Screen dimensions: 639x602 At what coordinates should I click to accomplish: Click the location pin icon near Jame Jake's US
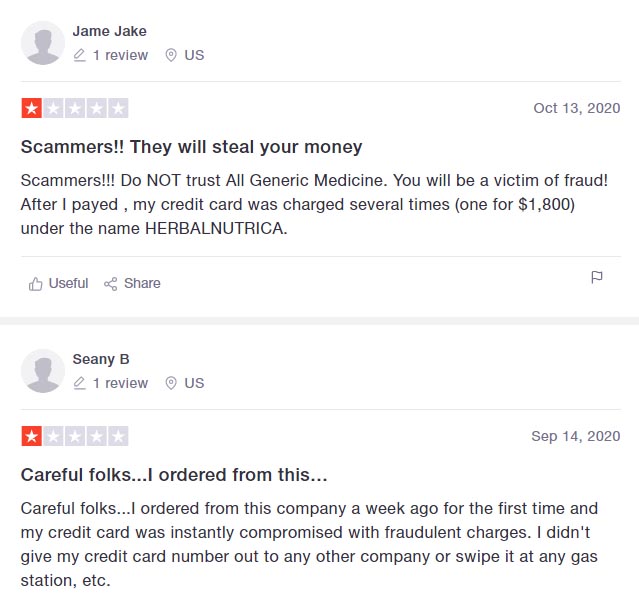(171, 55)
